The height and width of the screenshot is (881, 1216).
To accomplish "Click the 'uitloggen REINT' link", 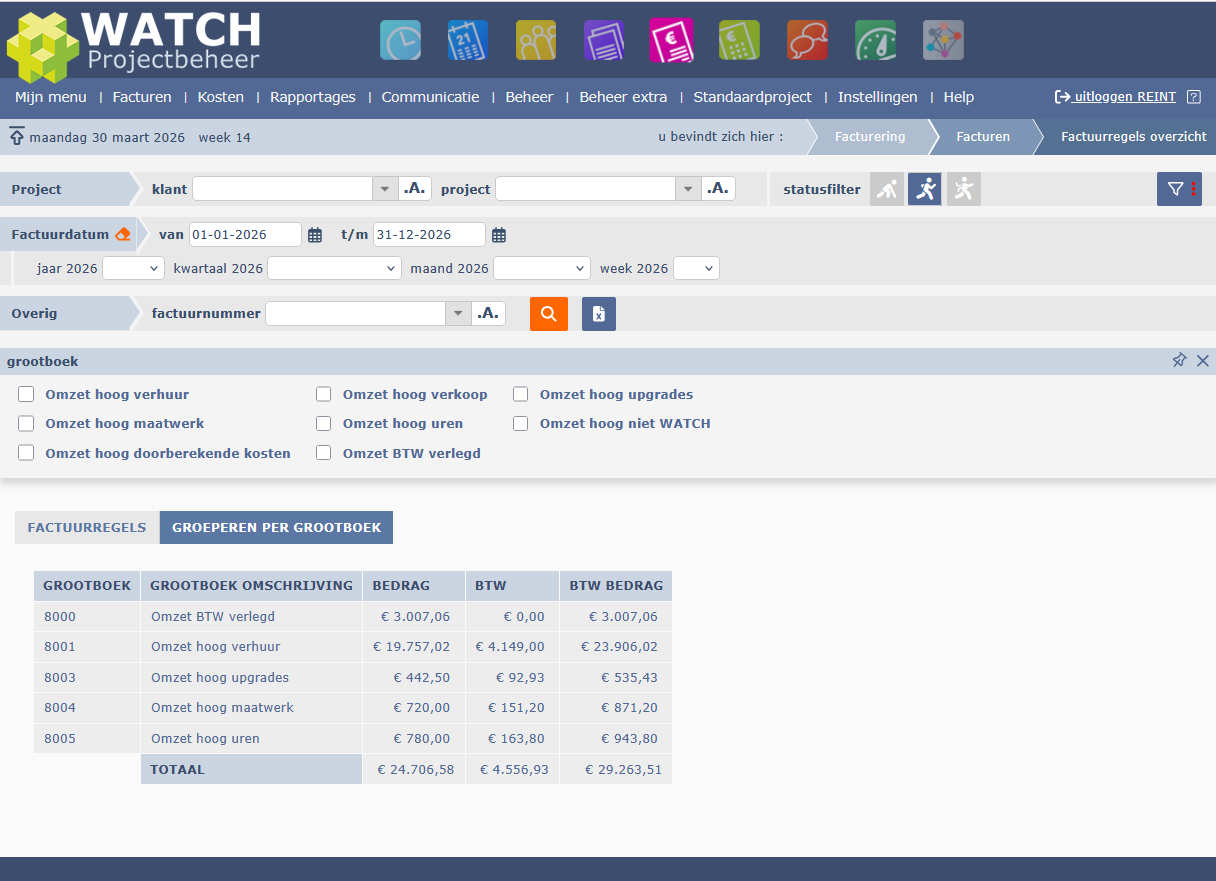I will point(1124,97).
